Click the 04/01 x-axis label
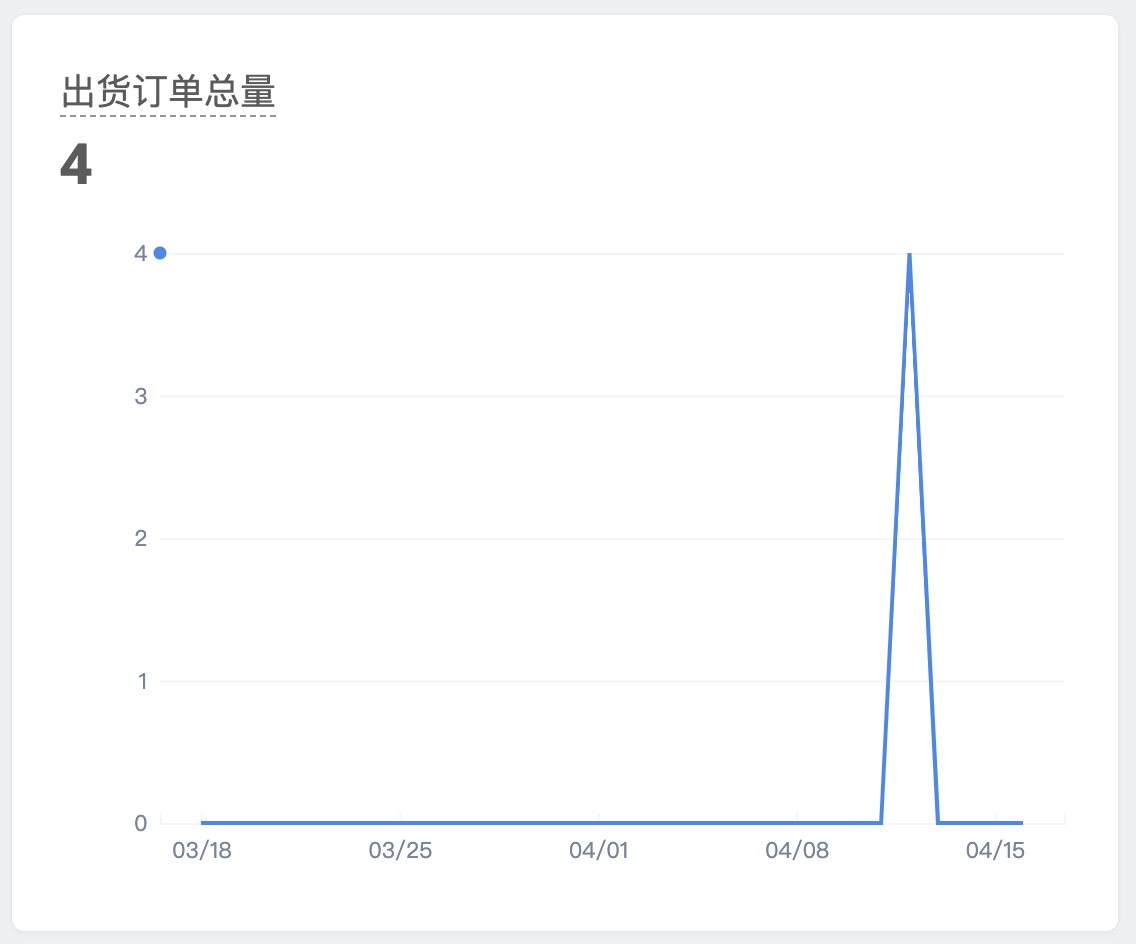Screen dimensions: 1136x944 (598, 850)
